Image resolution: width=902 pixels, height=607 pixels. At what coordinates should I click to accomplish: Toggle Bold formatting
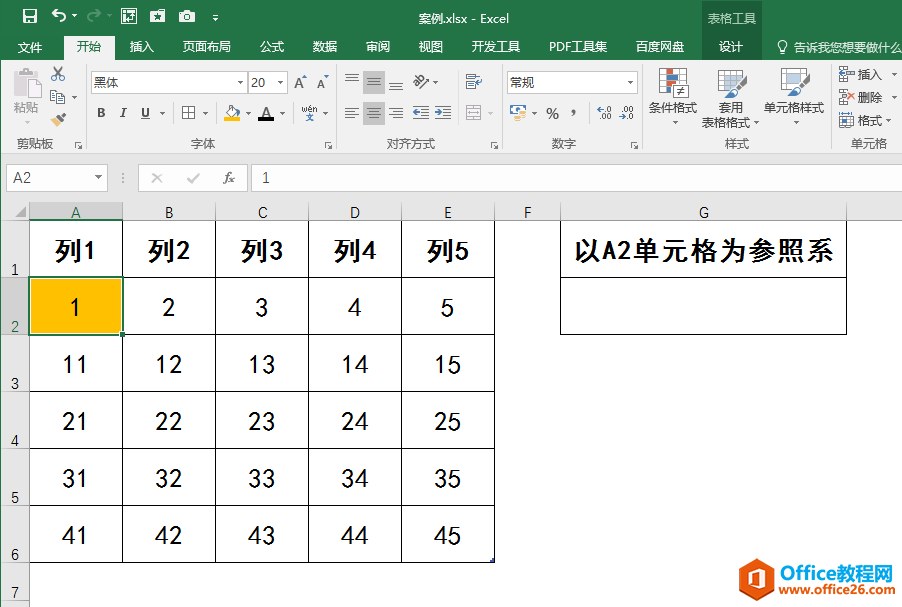click(101, 113)
